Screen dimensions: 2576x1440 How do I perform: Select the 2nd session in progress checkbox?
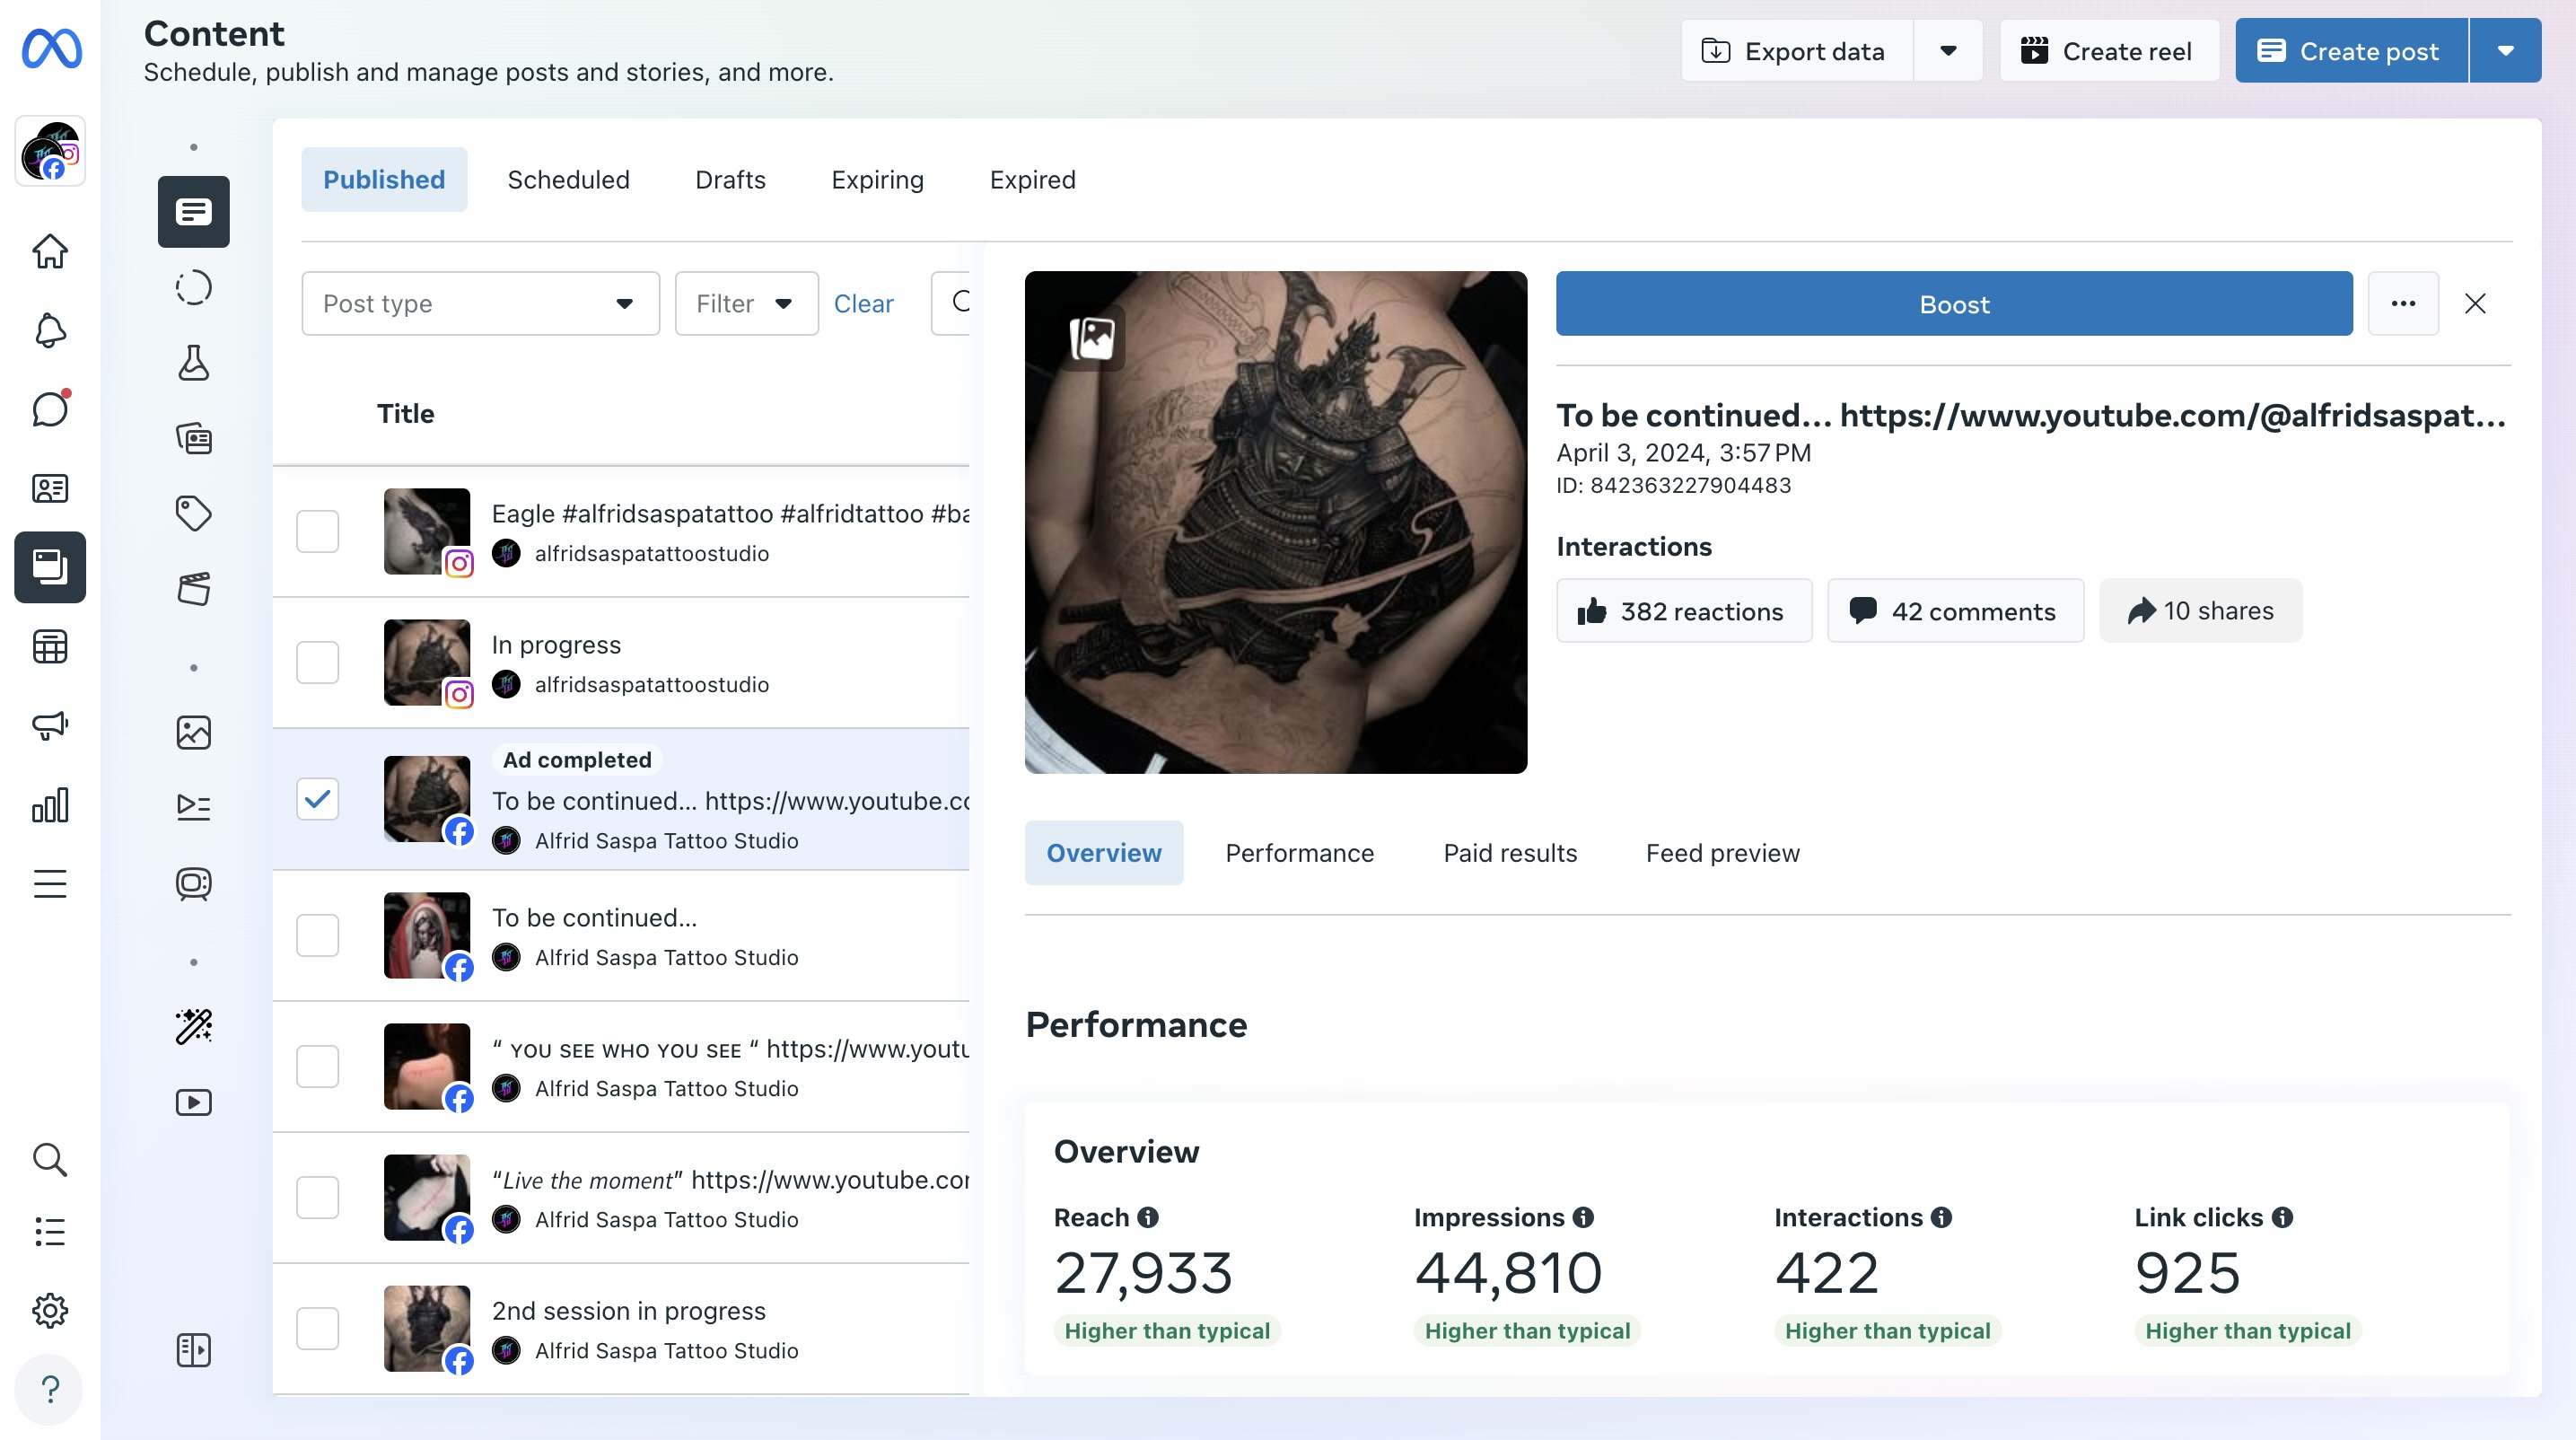pyautogui.click(x=317, y=1328)
